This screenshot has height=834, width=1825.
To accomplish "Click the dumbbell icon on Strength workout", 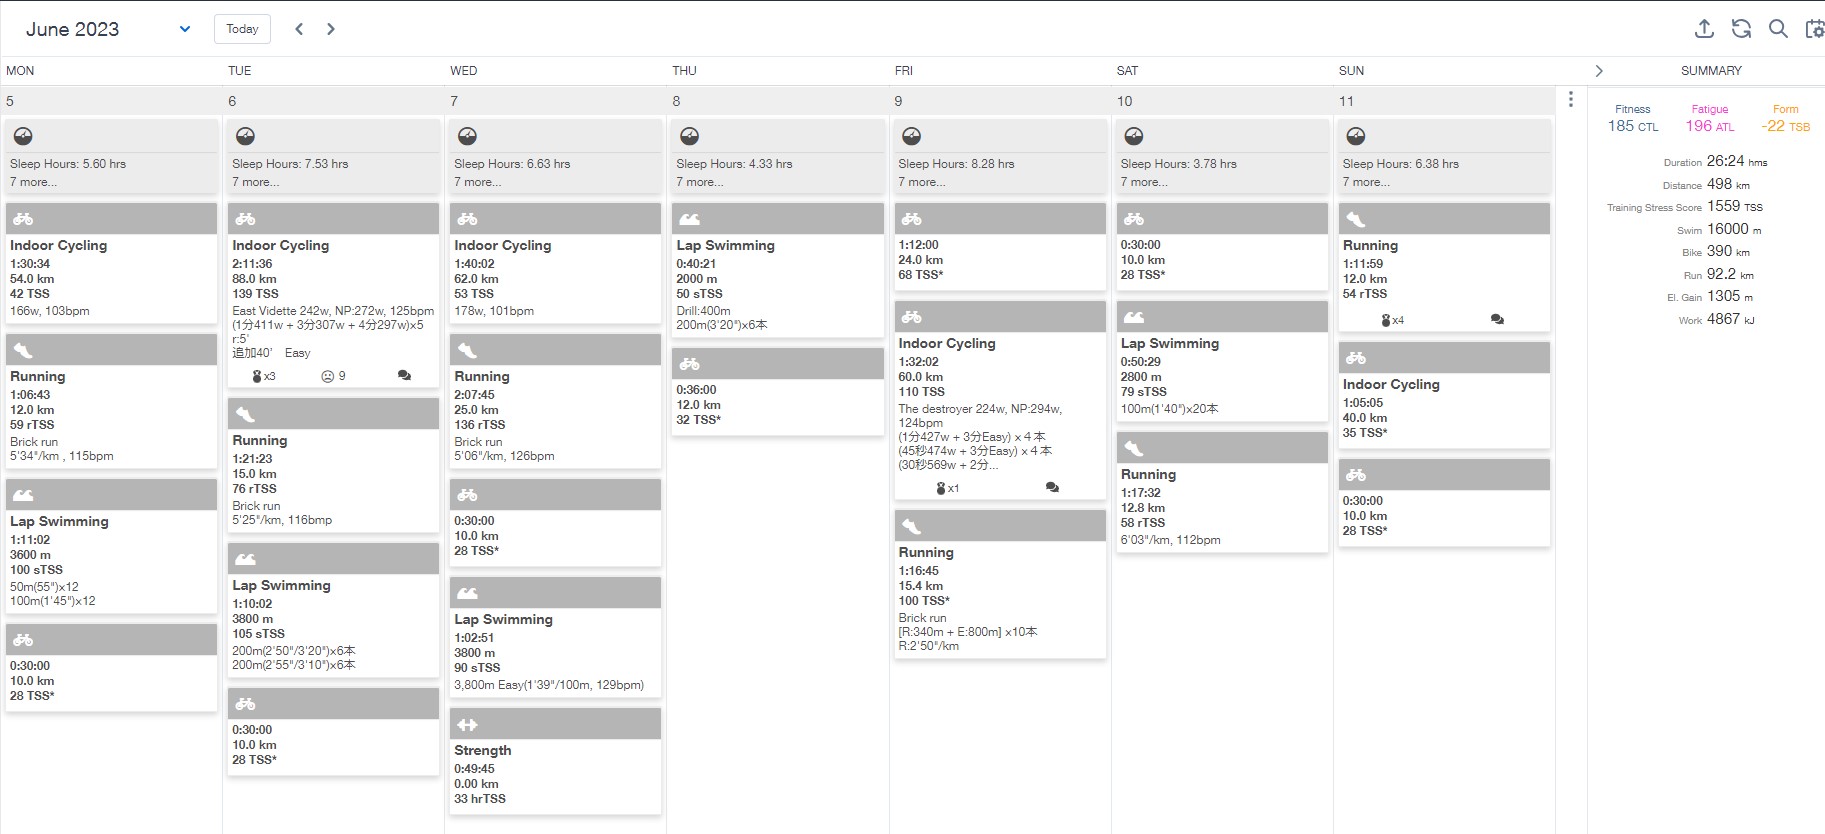I will 467,724.
